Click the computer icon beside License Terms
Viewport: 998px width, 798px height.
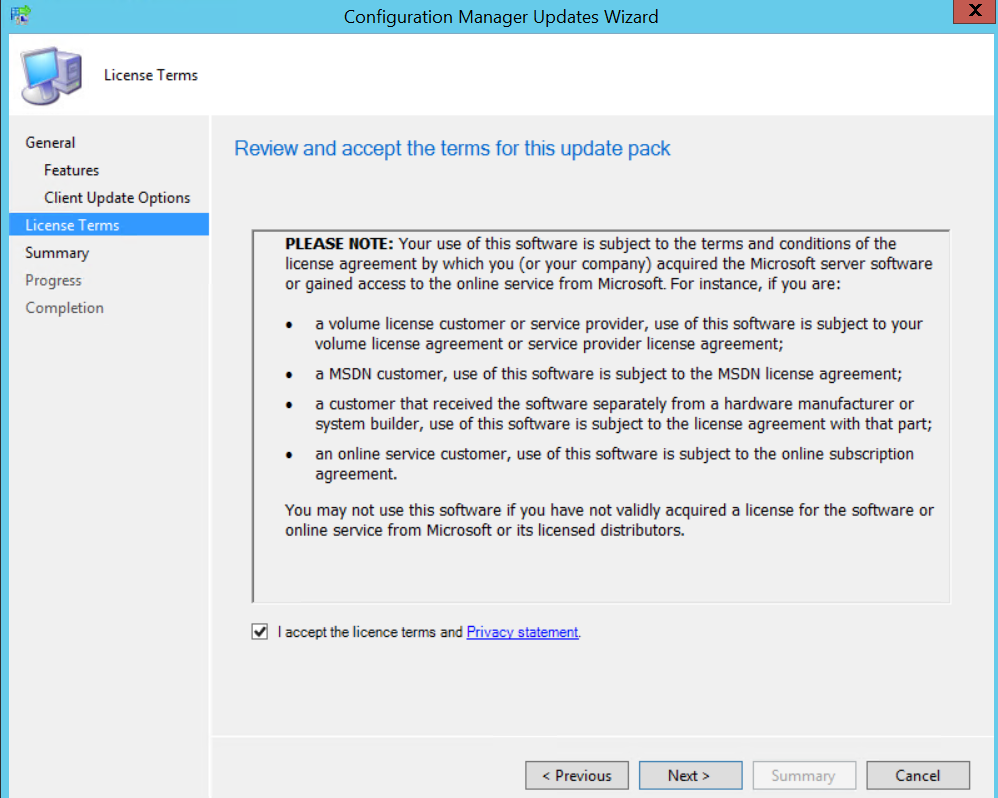pos(53,76)
